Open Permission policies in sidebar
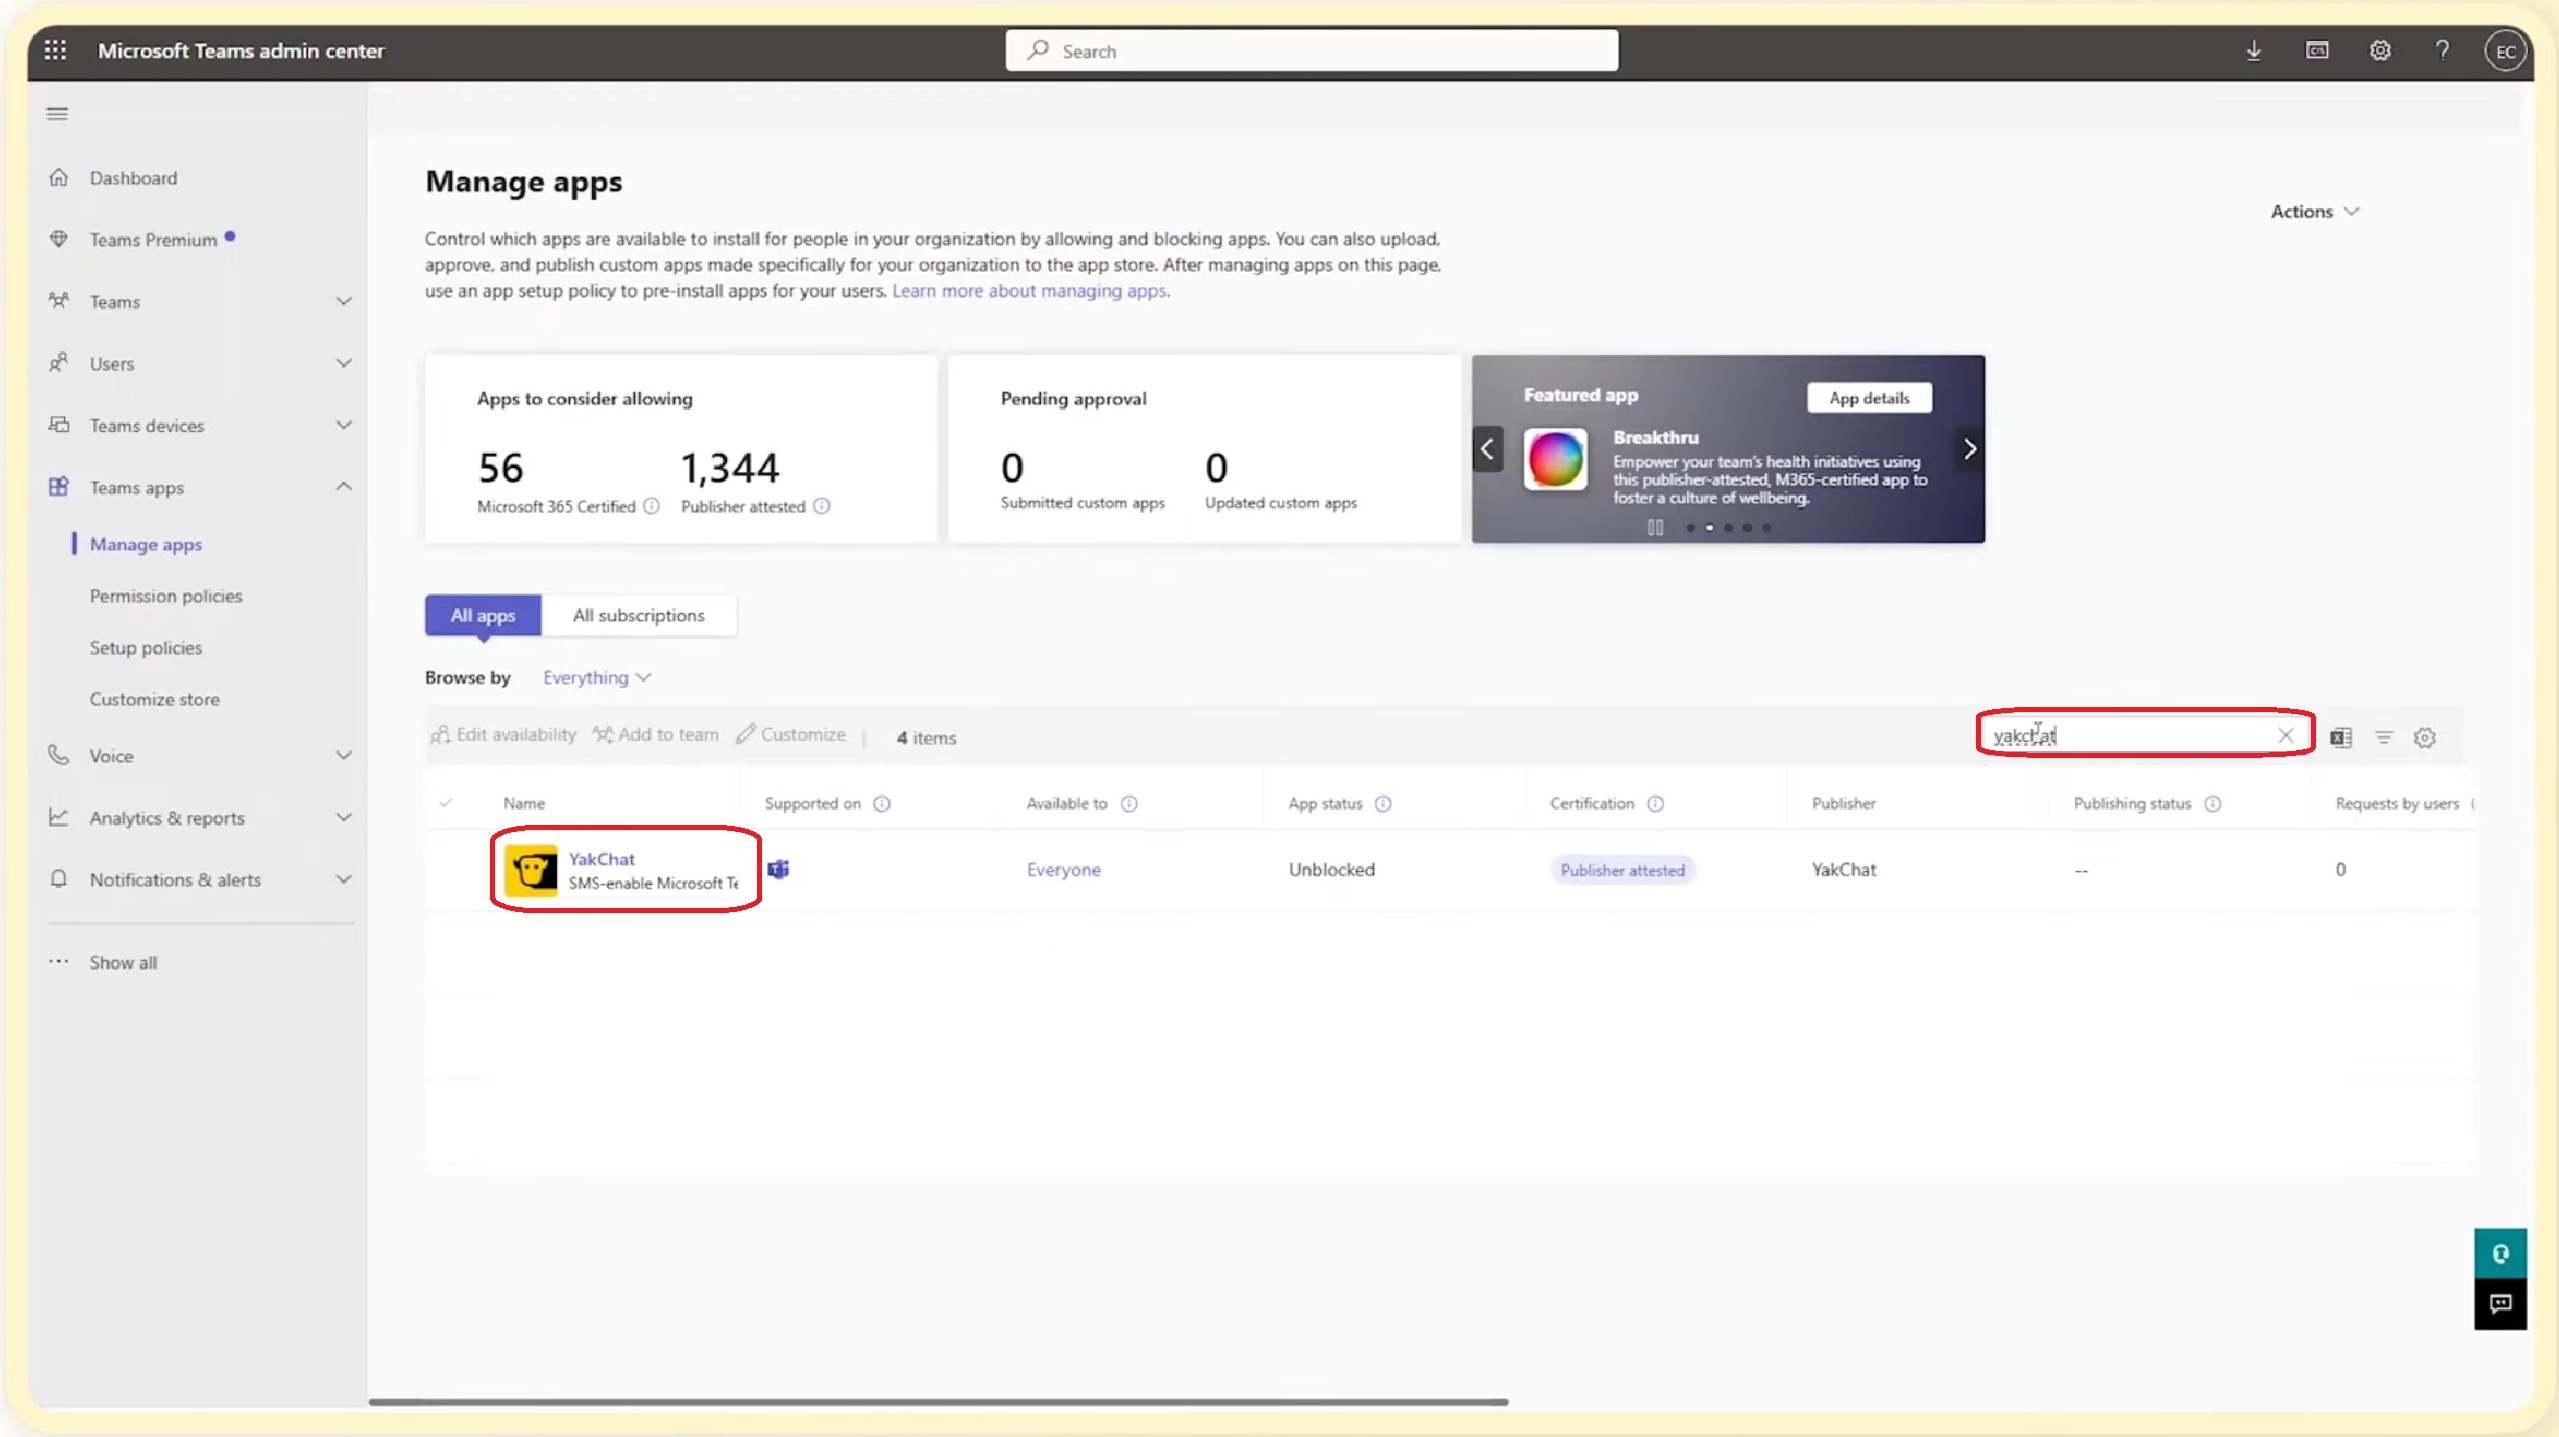The image size is (2559, 1437). tap(166, 596)
